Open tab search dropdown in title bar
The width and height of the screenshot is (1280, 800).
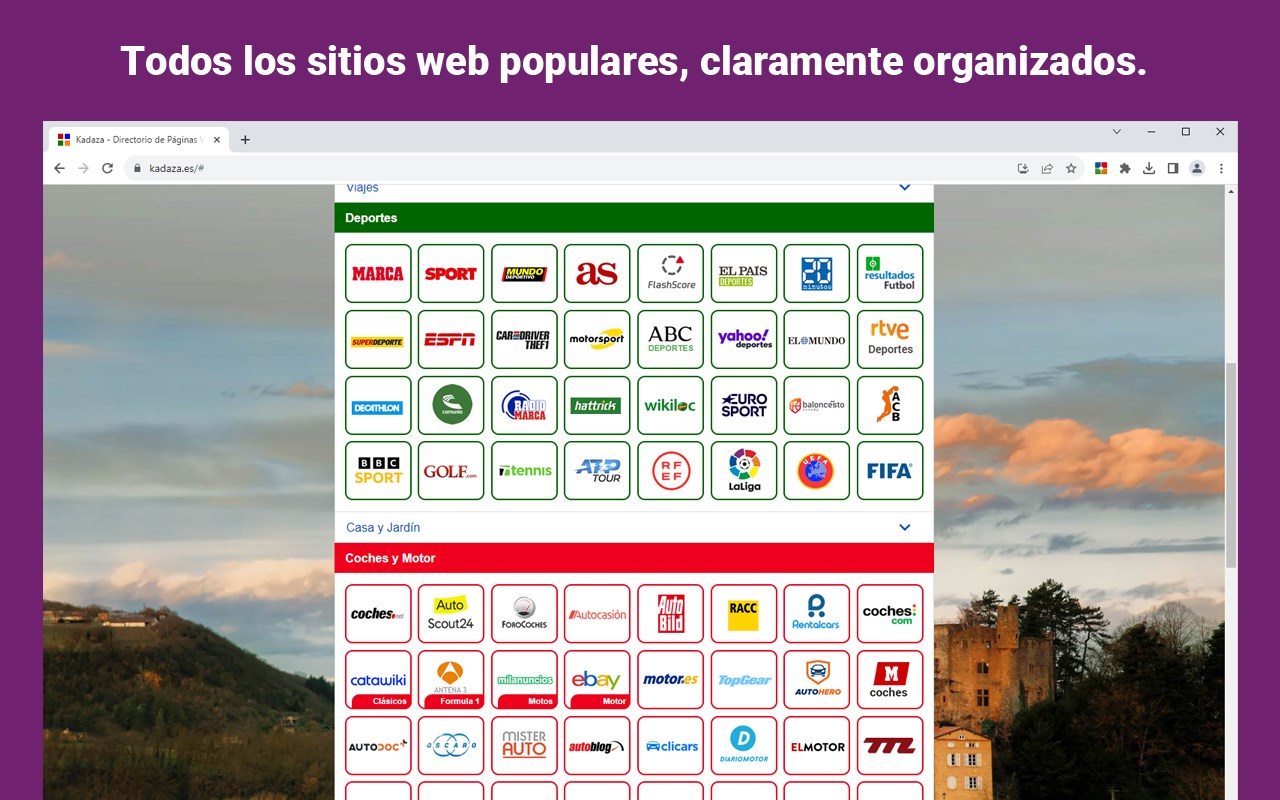click(x=1117, y=132)
